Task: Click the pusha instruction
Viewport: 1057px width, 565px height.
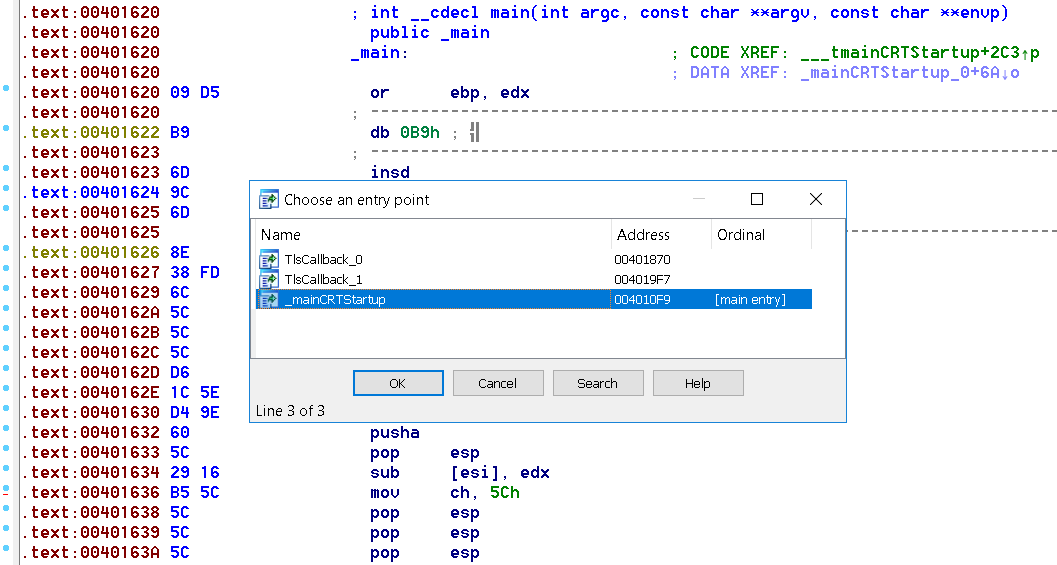Action: [x=394, y=433]
